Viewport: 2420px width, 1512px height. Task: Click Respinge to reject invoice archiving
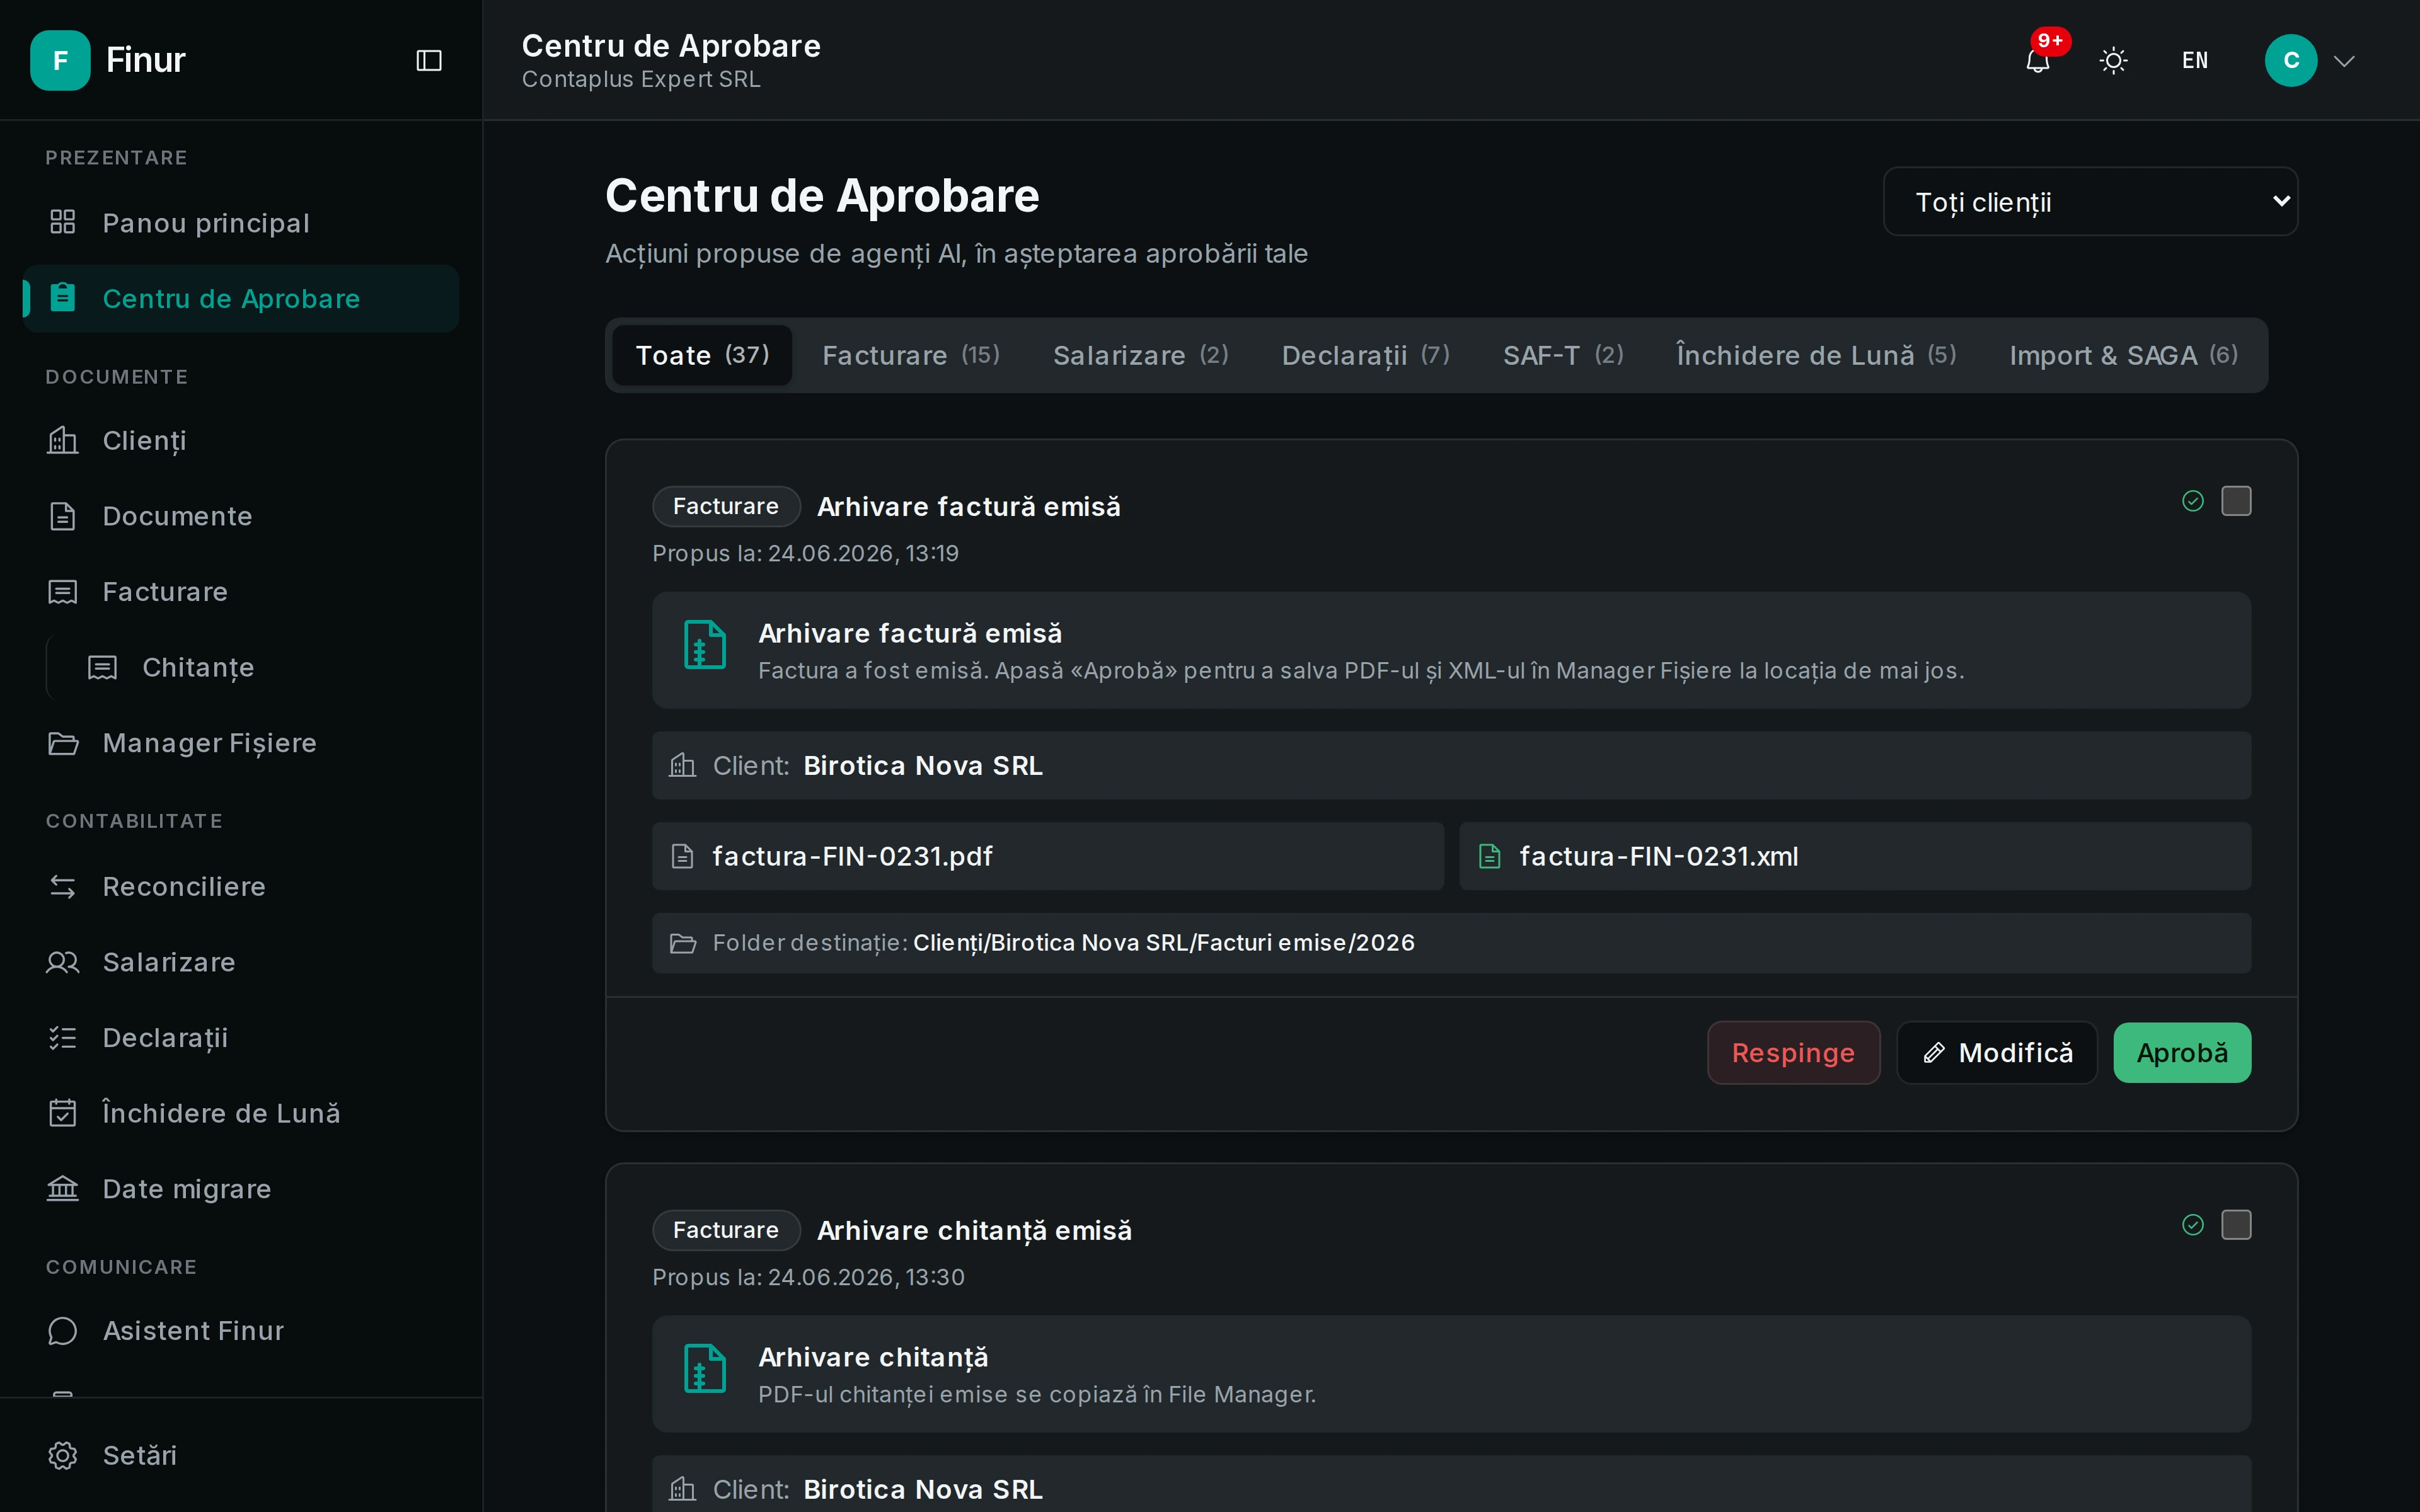click(x=1793, y=1053)
